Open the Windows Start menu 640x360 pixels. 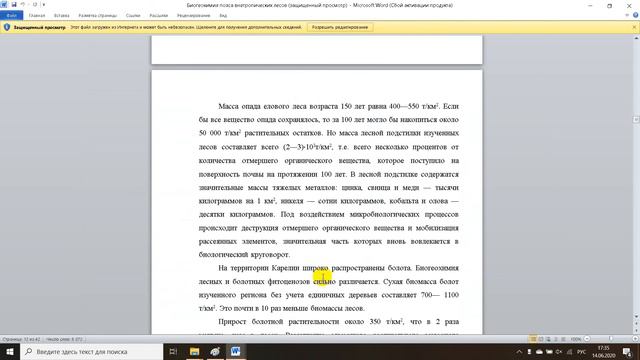(x=10, y=351)
